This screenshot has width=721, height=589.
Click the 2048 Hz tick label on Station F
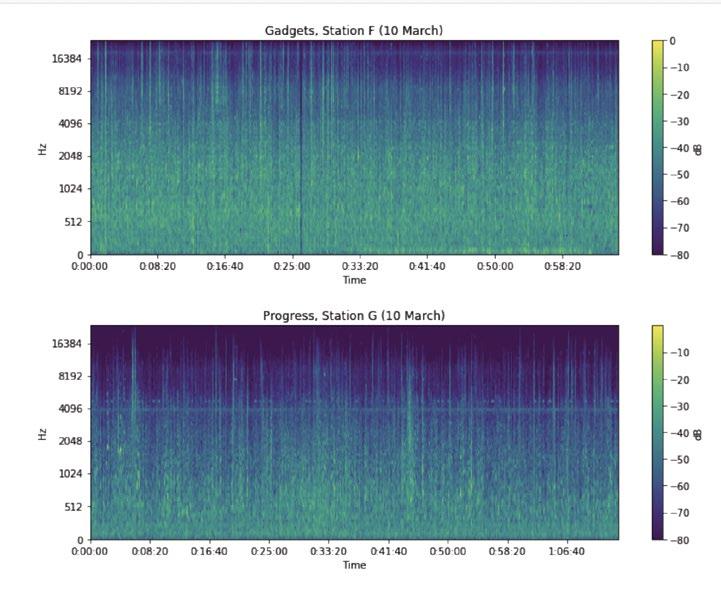coord(70,156)
